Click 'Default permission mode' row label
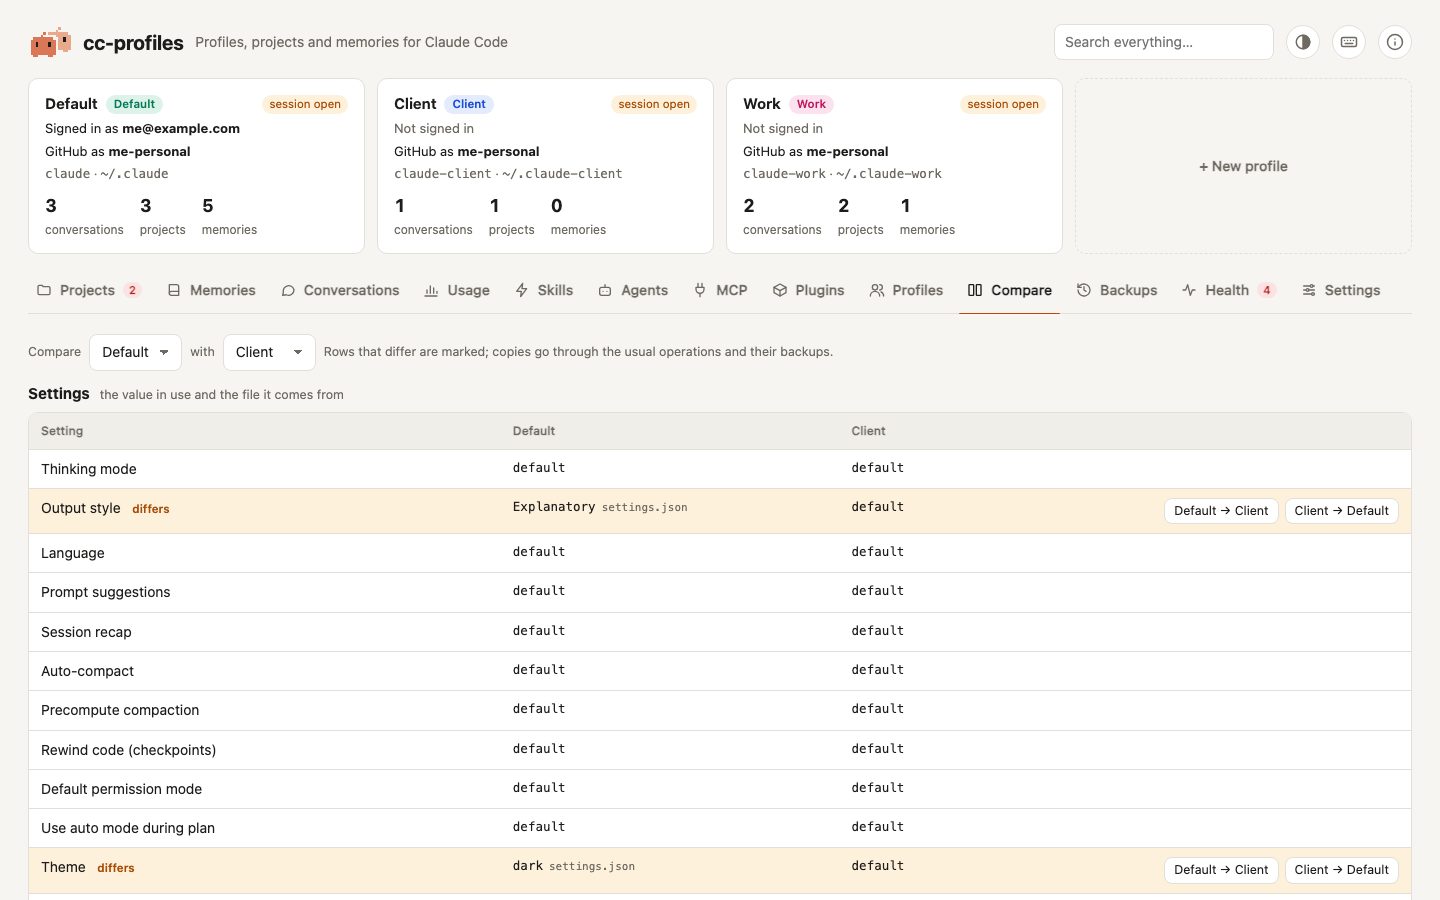The width and height of the screenshot is (1440, 900). 122,789
